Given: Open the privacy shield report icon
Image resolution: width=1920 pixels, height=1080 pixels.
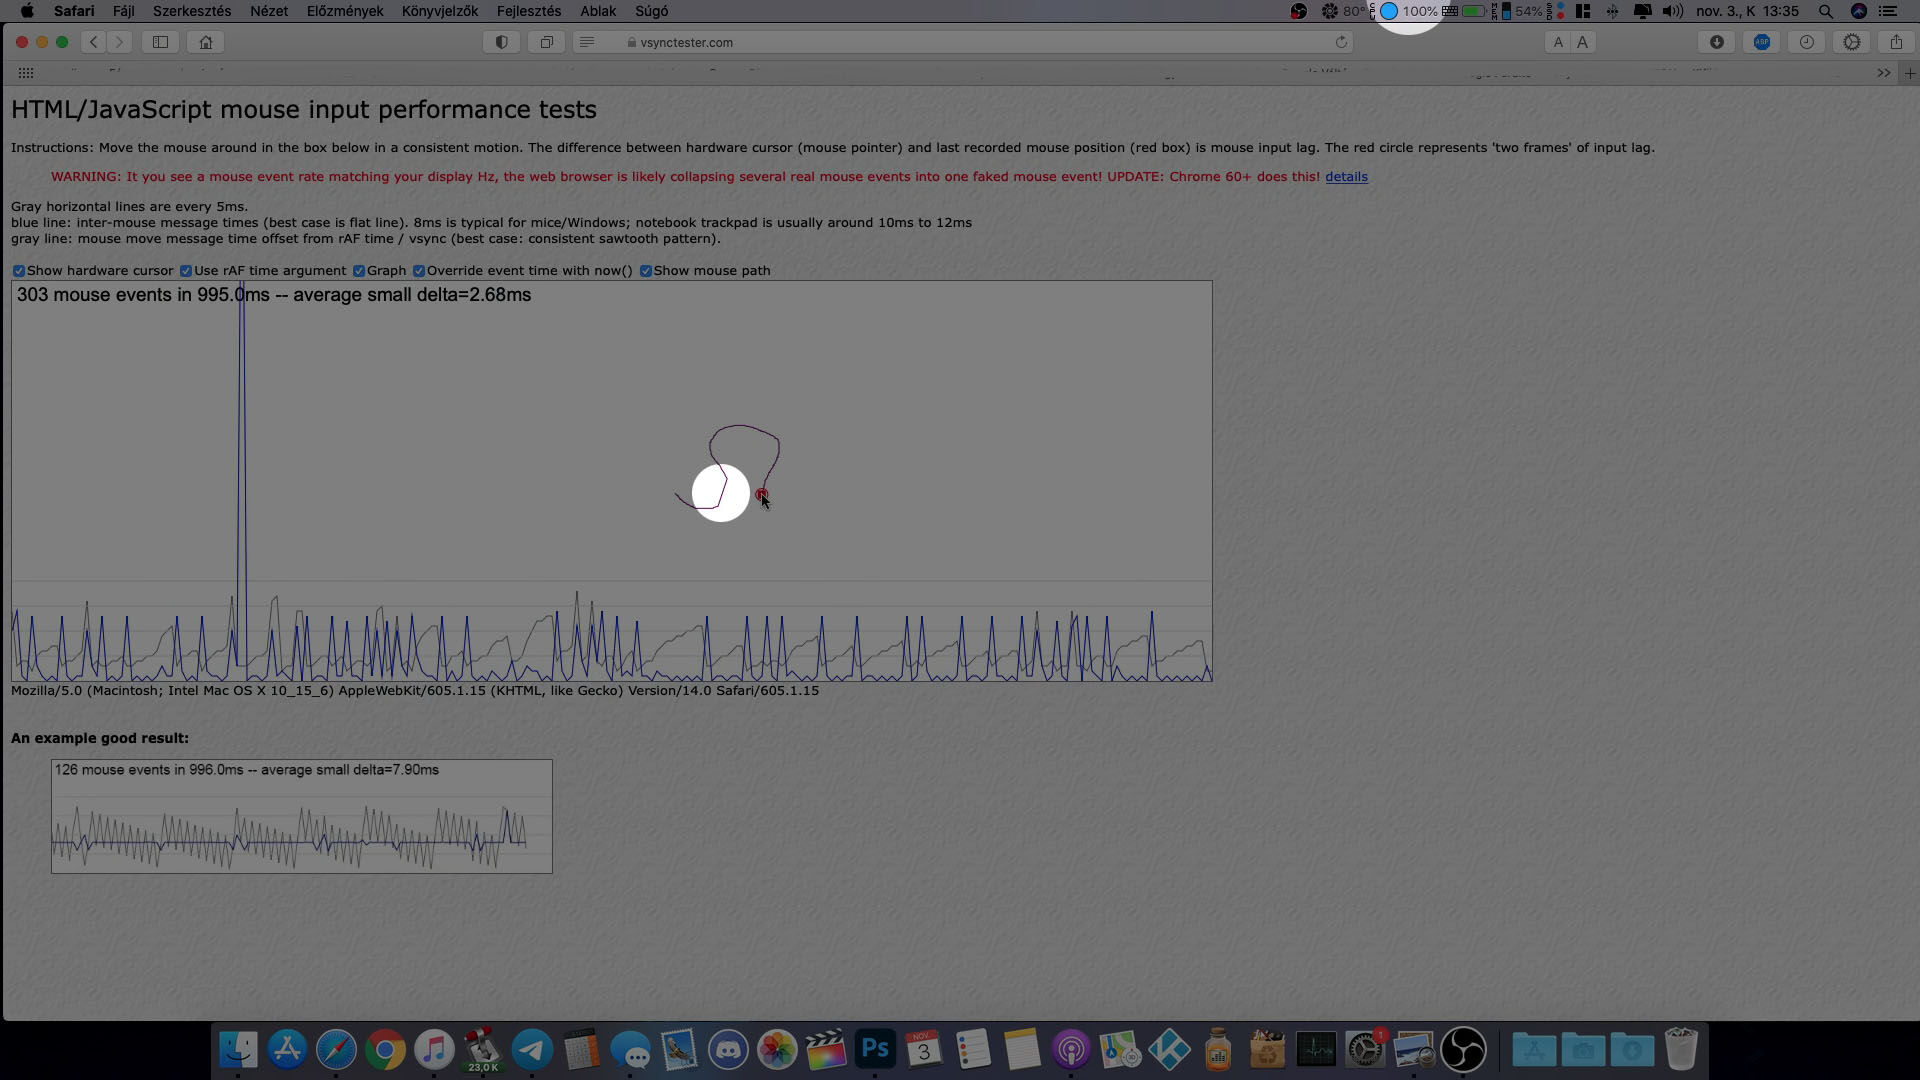Looking at the screenshot, I should (502, 42).
